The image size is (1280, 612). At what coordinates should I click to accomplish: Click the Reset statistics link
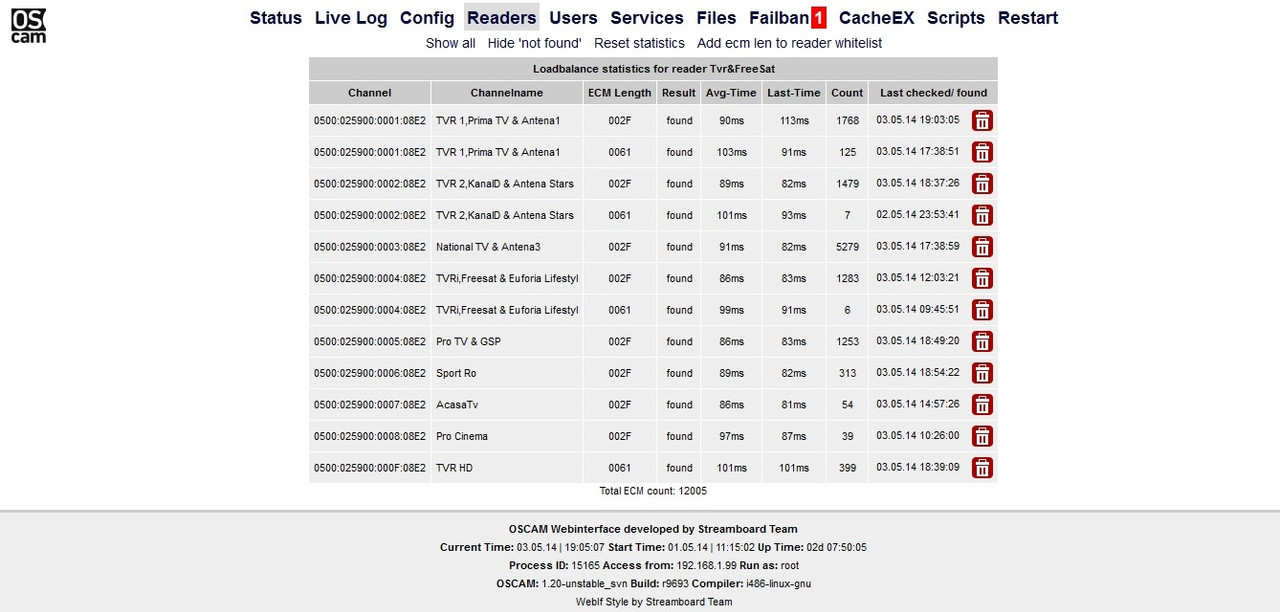pos(639,43)
